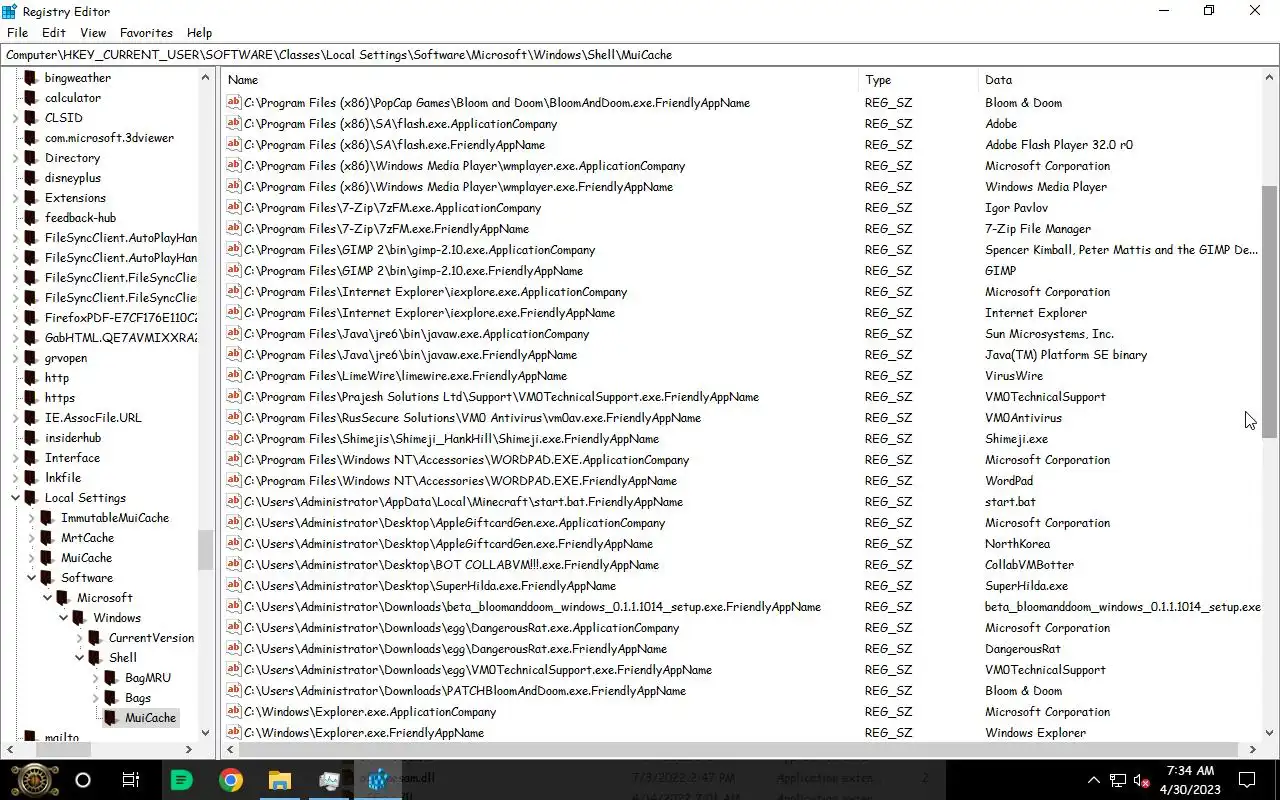Select the MuiCache key under Shell
1280x800 pixels.
point(150,717)
